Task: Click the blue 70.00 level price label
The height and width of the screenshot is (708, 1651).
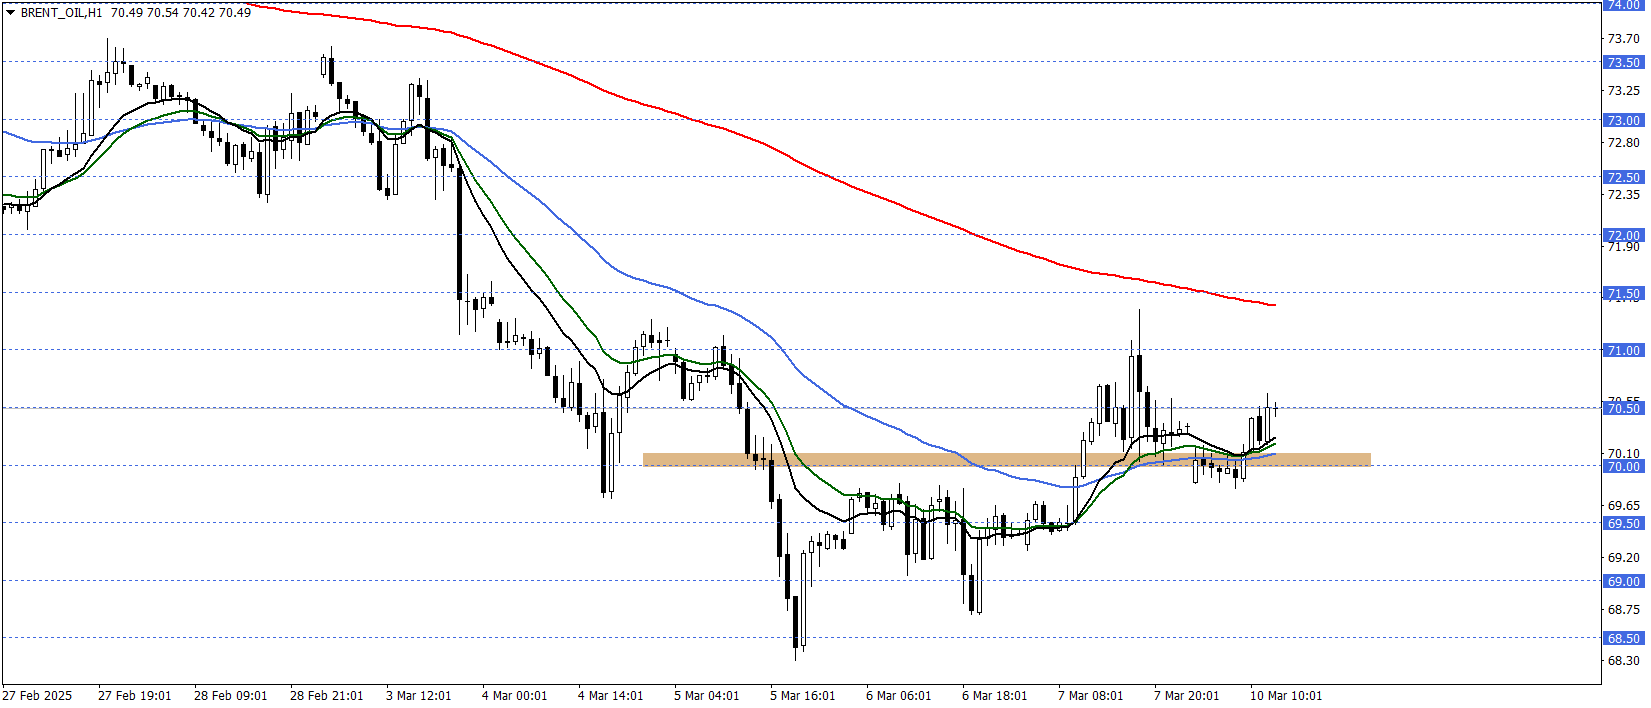Action: 1623,466
